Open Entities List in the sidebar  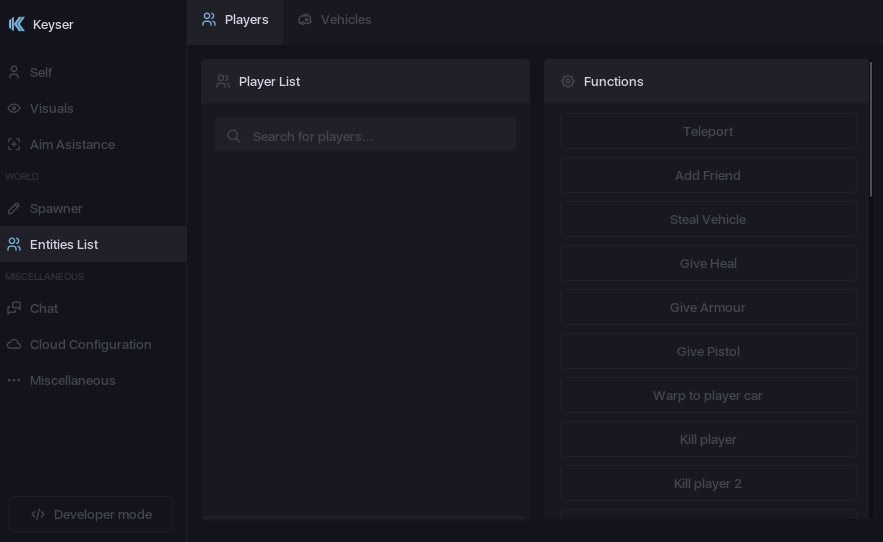click(64, 245)
